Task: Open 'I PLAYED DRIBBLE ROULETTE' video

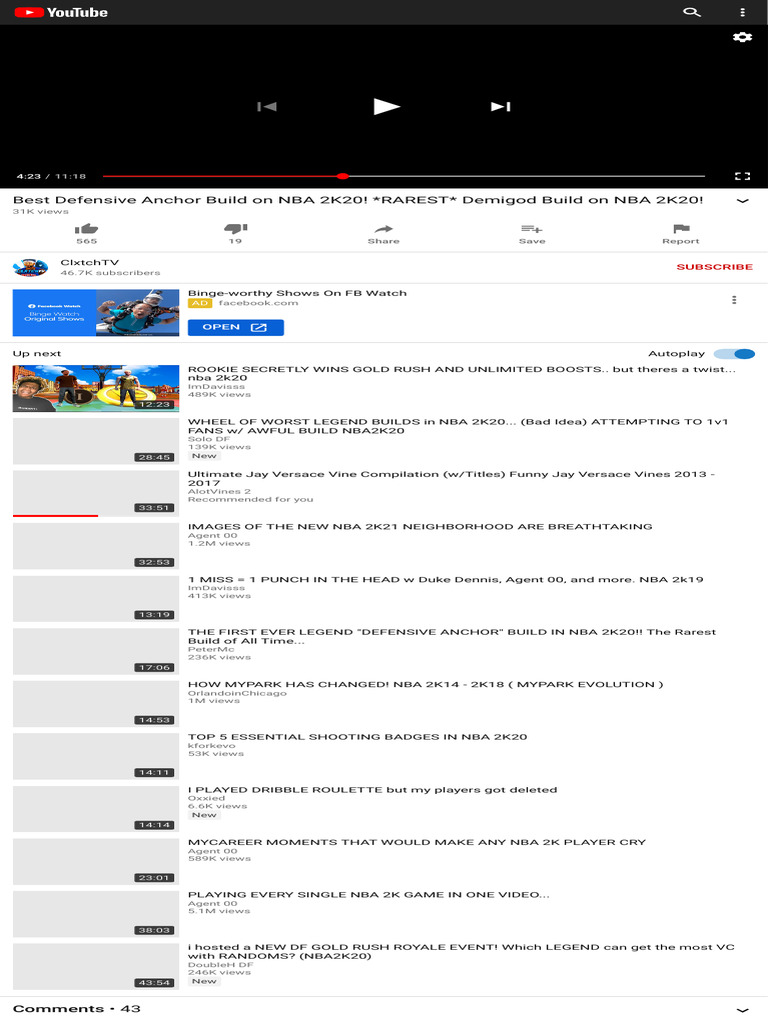Action: (x=372, y=790)
